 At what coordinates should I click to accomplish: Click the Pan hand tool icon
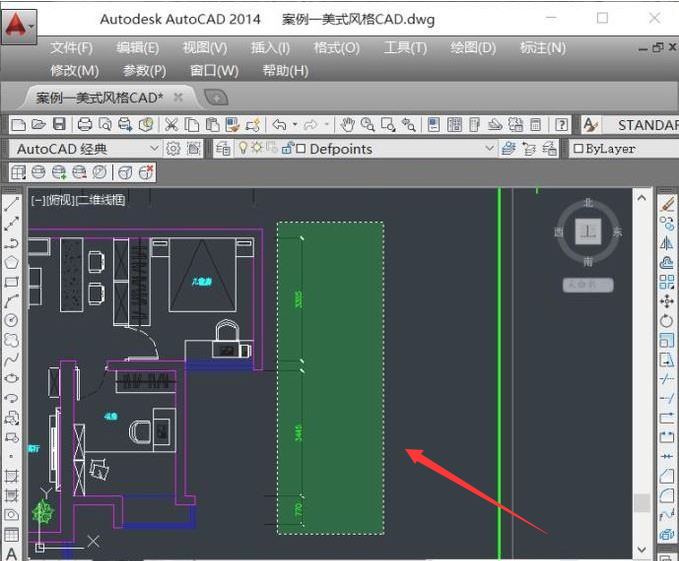coord(347,125)
